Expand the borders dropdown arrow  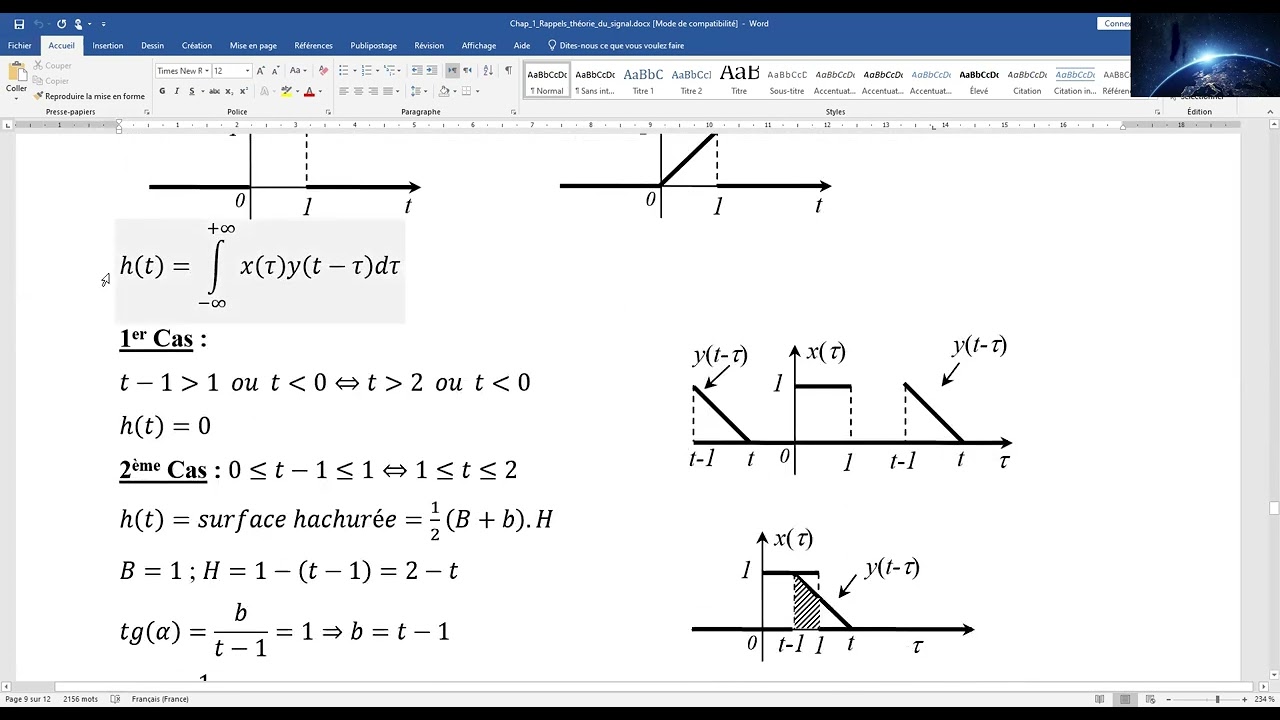[477, 91]
